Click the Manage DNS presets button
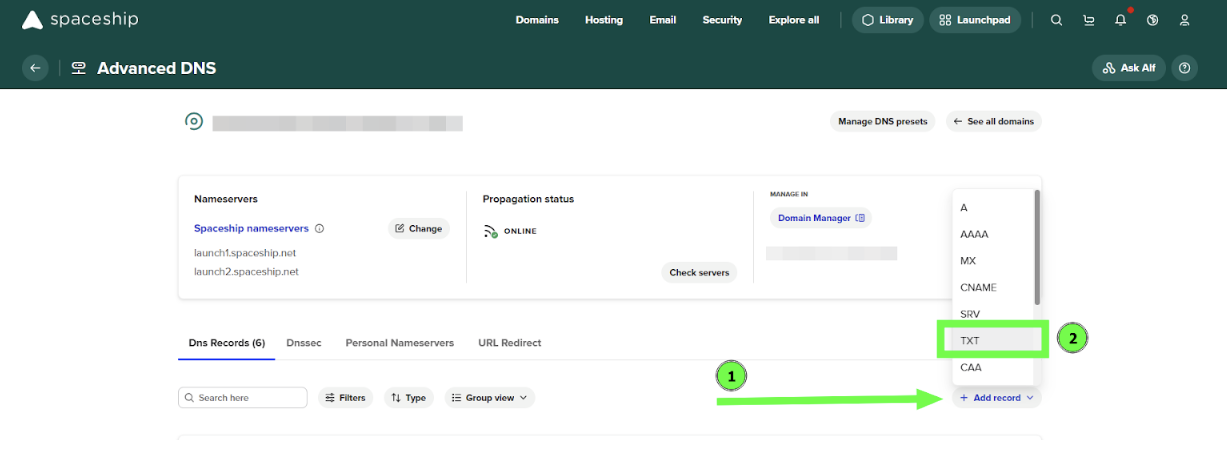 point(883,122)
